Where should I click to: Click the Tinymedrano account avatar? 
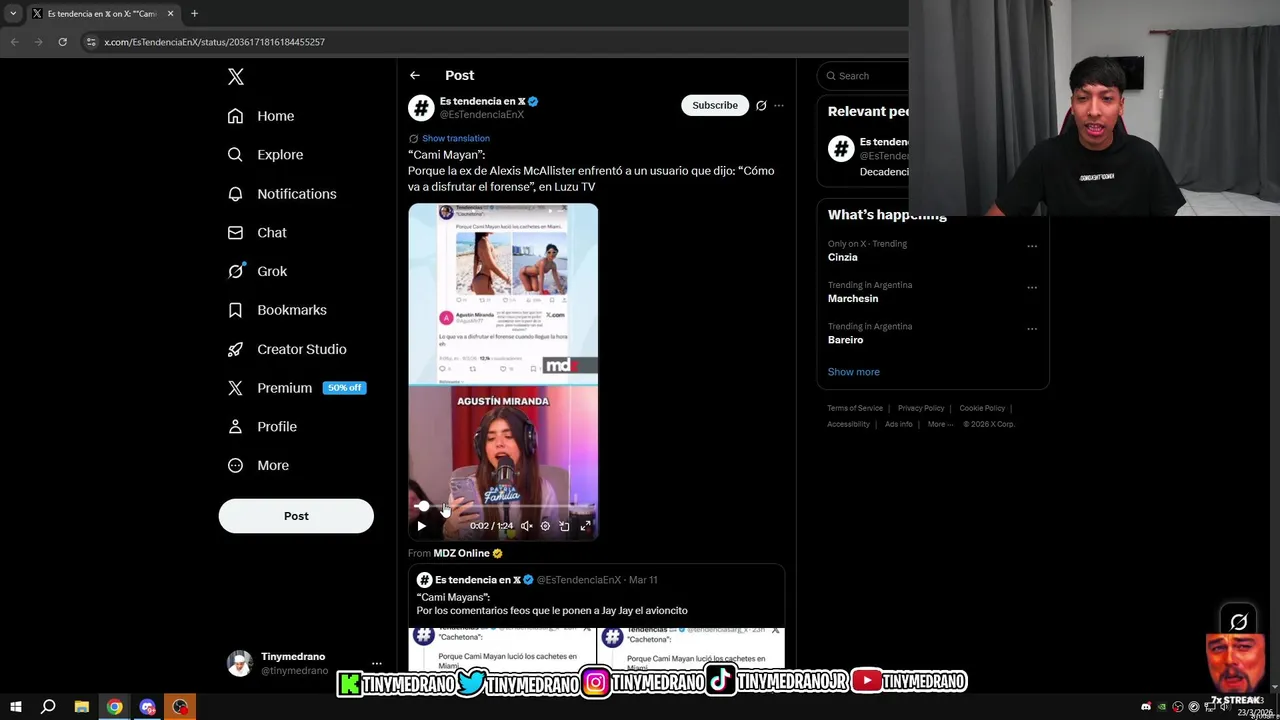240,663
